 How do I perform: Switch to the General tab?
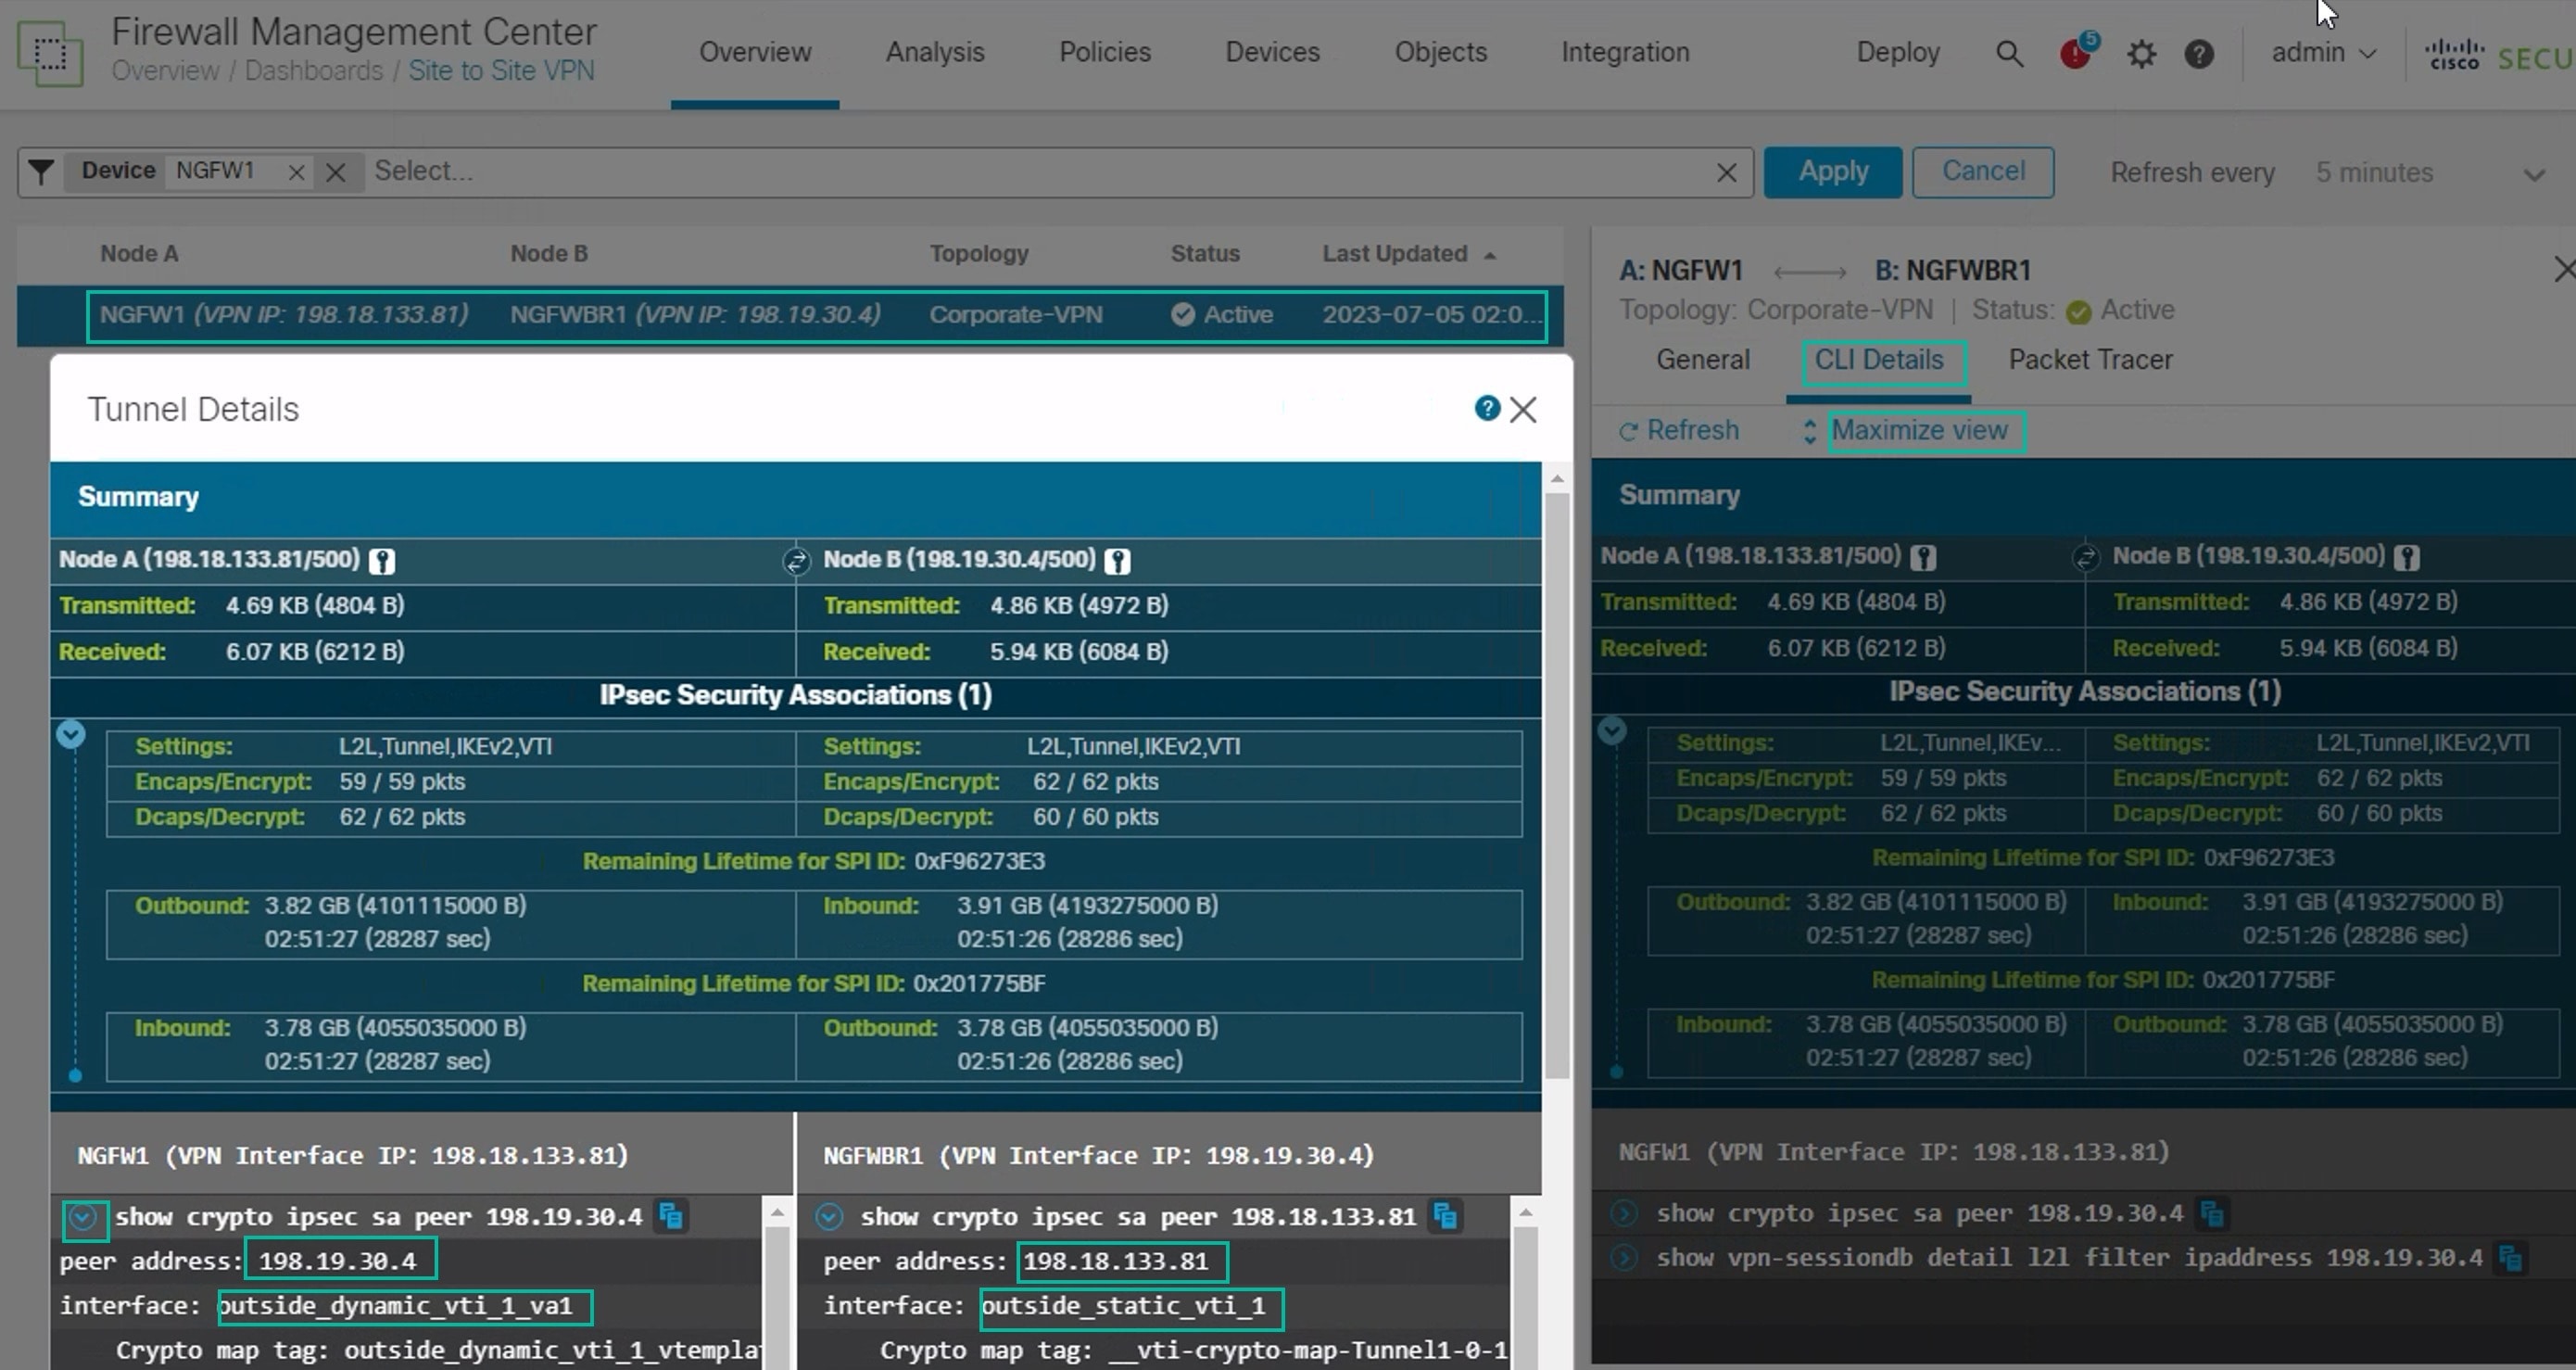click(1703, 360)
